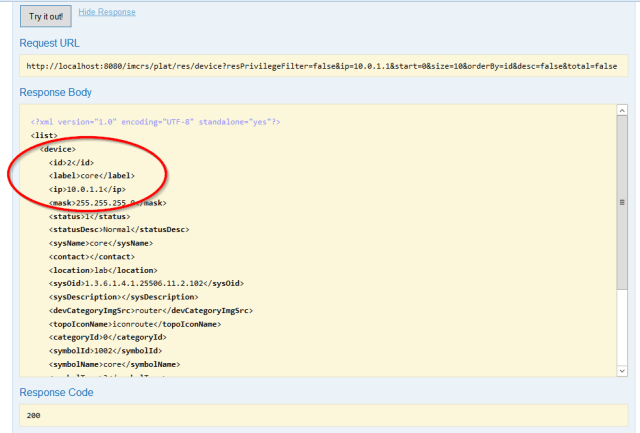Click the statusDesc Normal line

tap(119, 229)
